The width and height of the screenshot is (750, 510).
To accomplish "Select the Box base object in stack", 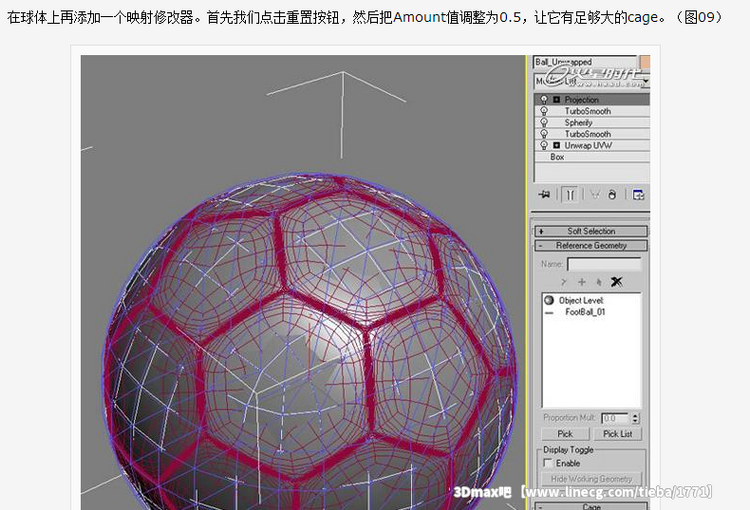I will pyautogui.click(x=592, y=157).
